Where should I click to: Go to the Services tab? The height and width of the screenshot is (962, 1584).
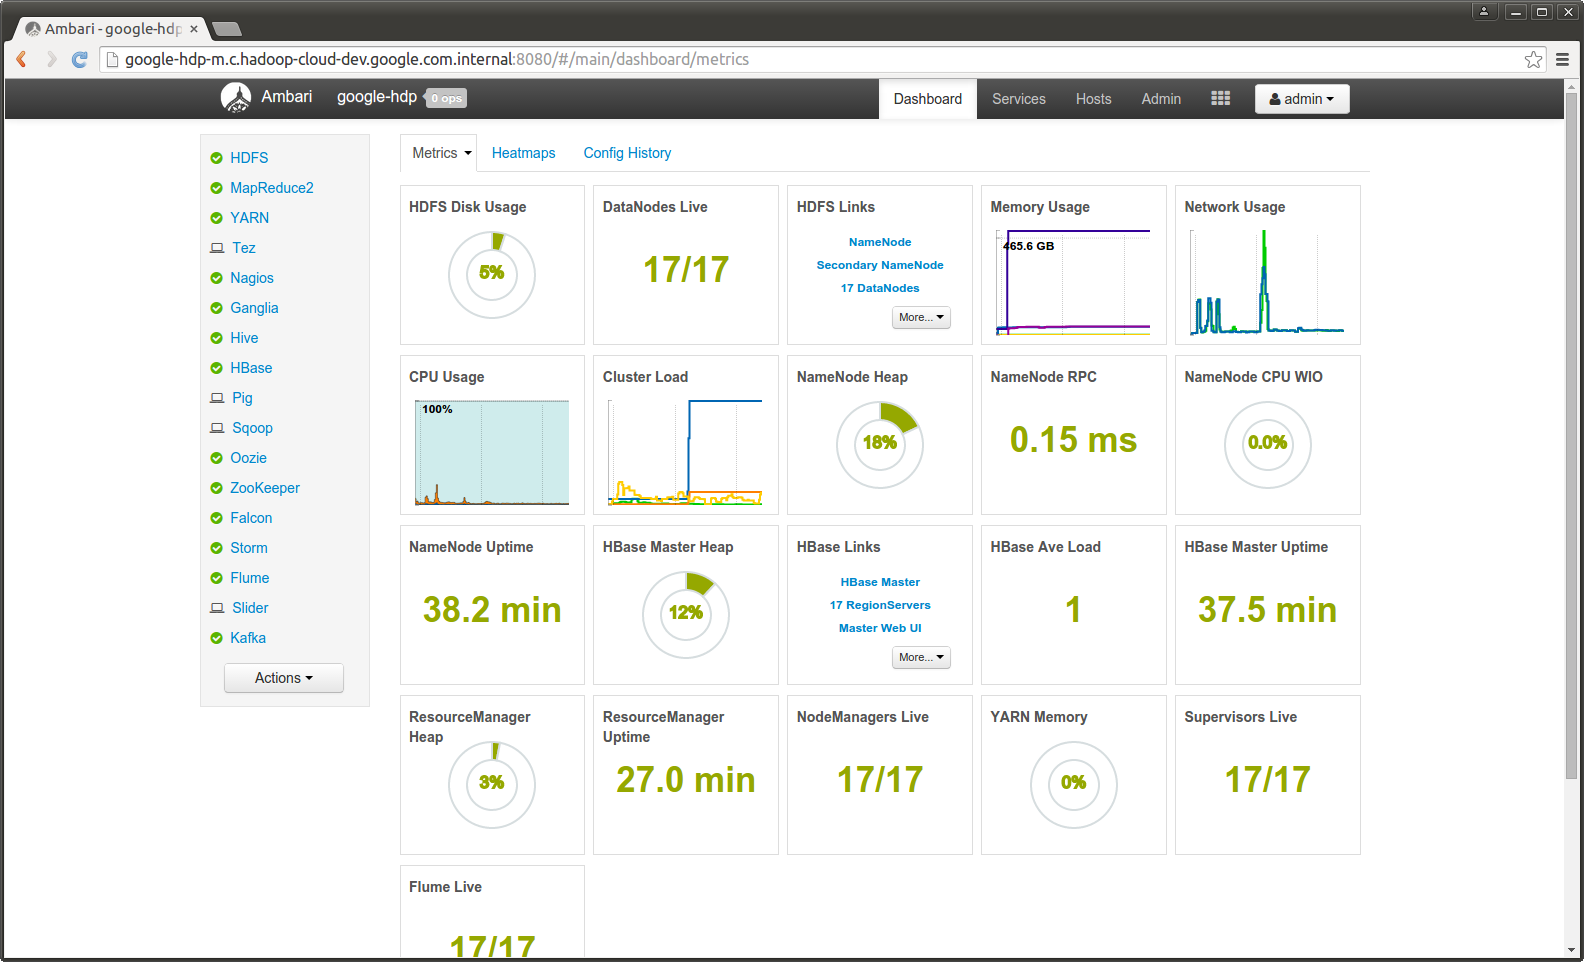(x=1019, y=99)
